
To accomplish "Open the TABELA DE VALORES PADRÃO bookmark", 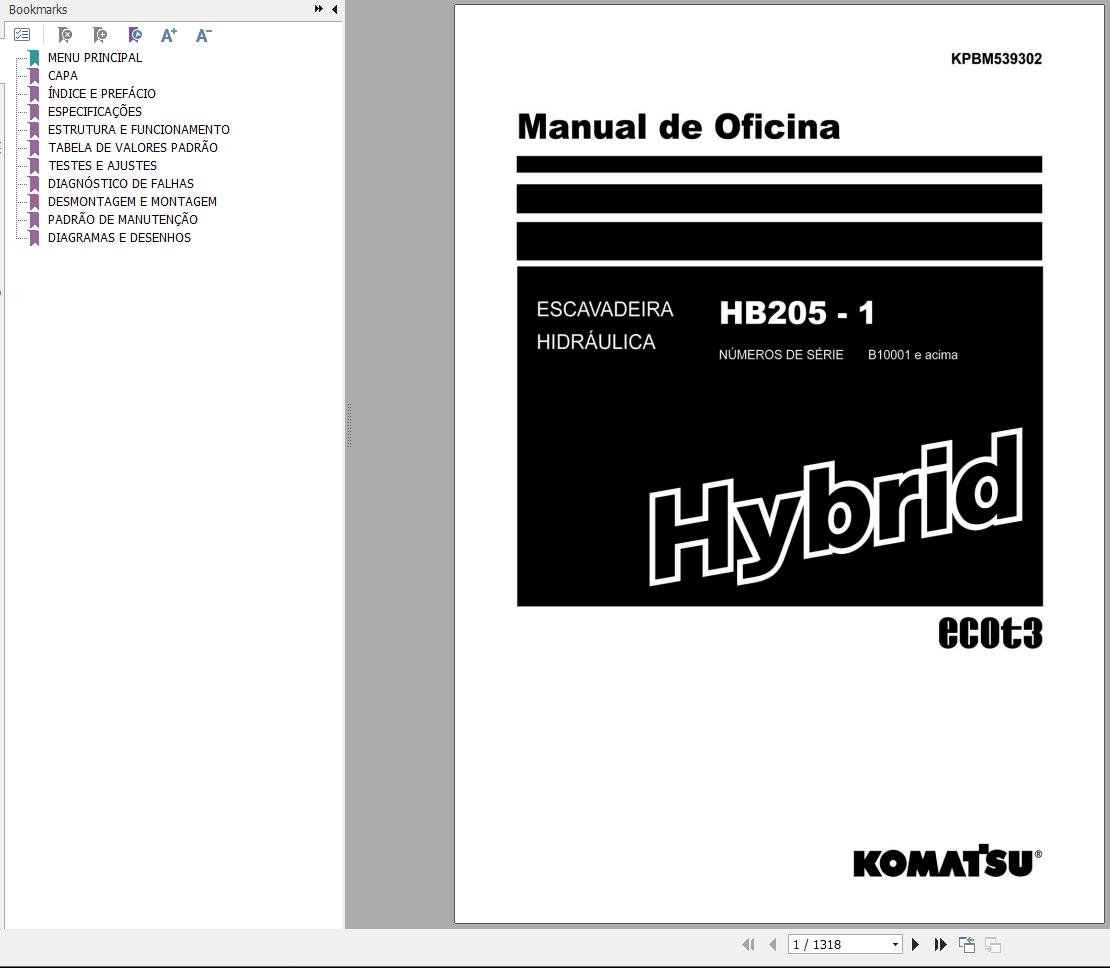I will (133, 147).
